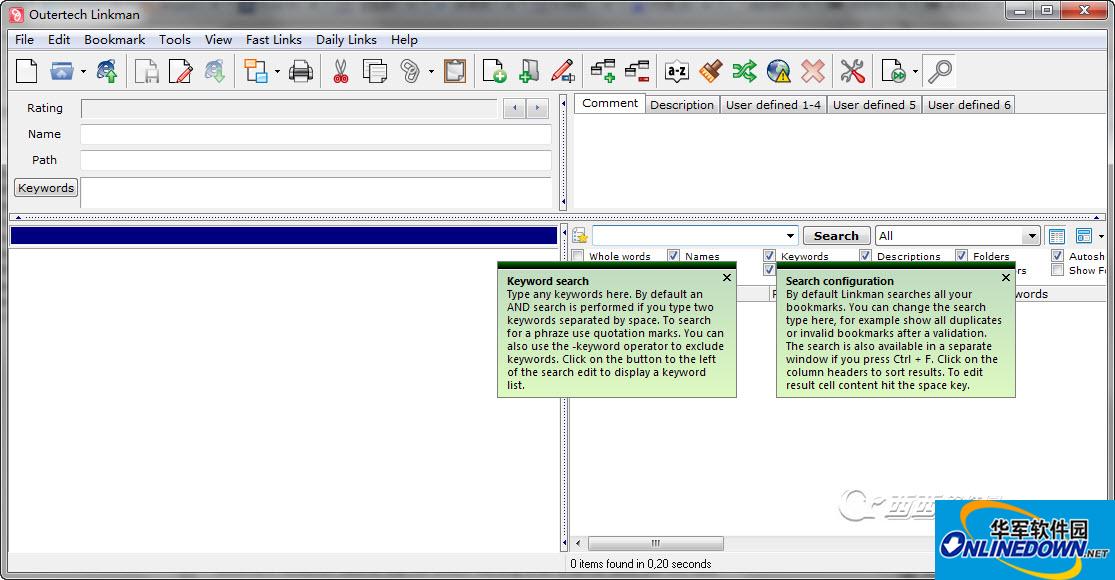Image resolution: width=1115 pixels, height=580 pixels.
Task: Open the File menu
Action: tap(24, 40)
